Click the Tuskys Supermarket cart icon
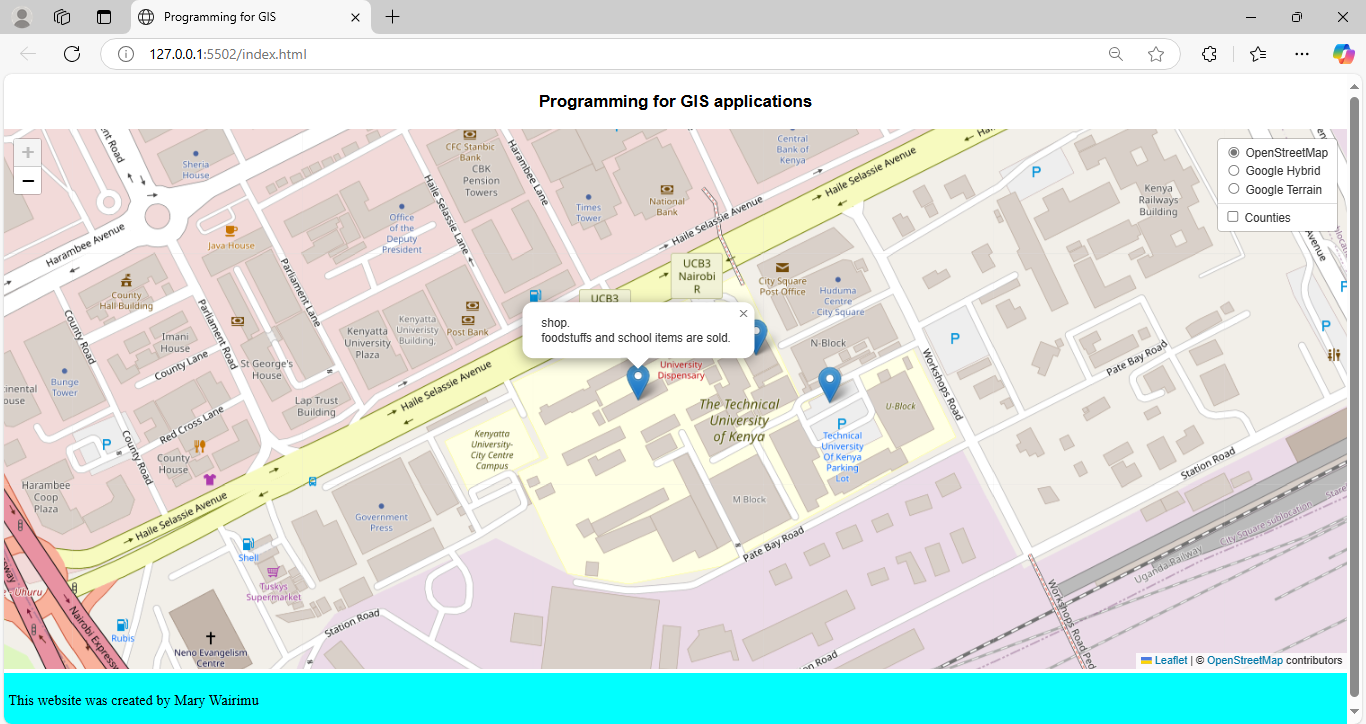The image size is (1366, 724). point(272,572)
